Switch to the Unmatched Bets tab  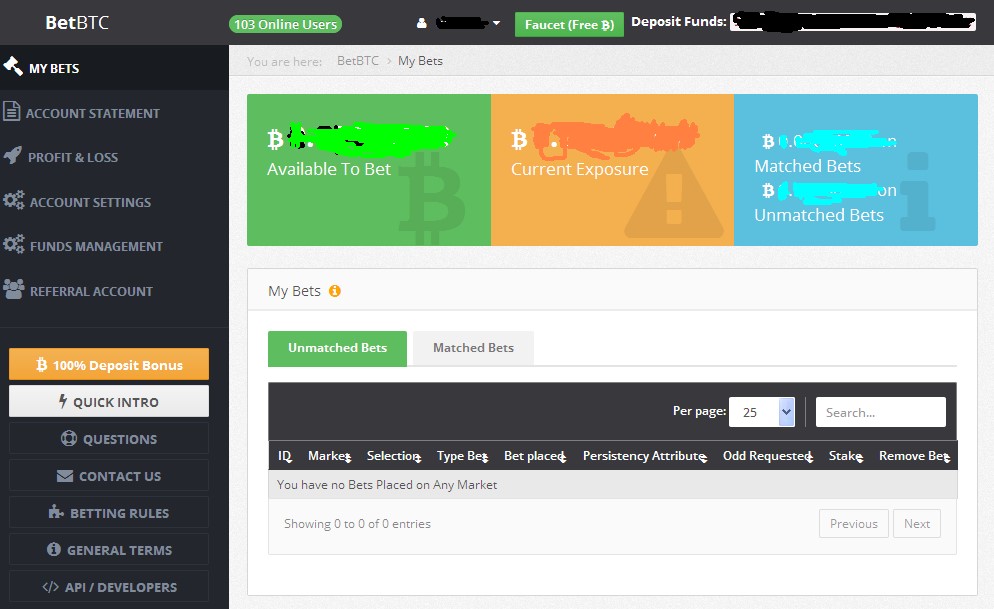[337, 348]
